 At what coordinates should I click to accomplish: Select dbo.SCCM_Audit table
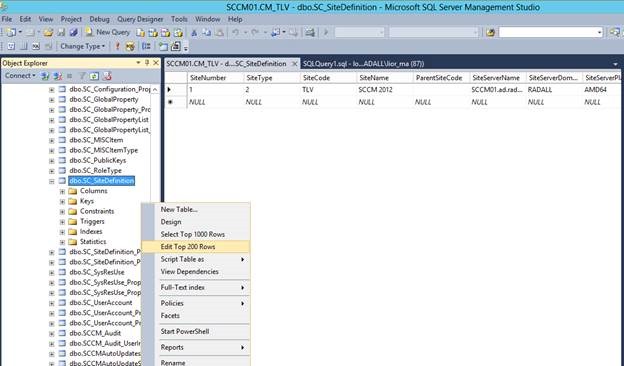[x=95, y=333]
